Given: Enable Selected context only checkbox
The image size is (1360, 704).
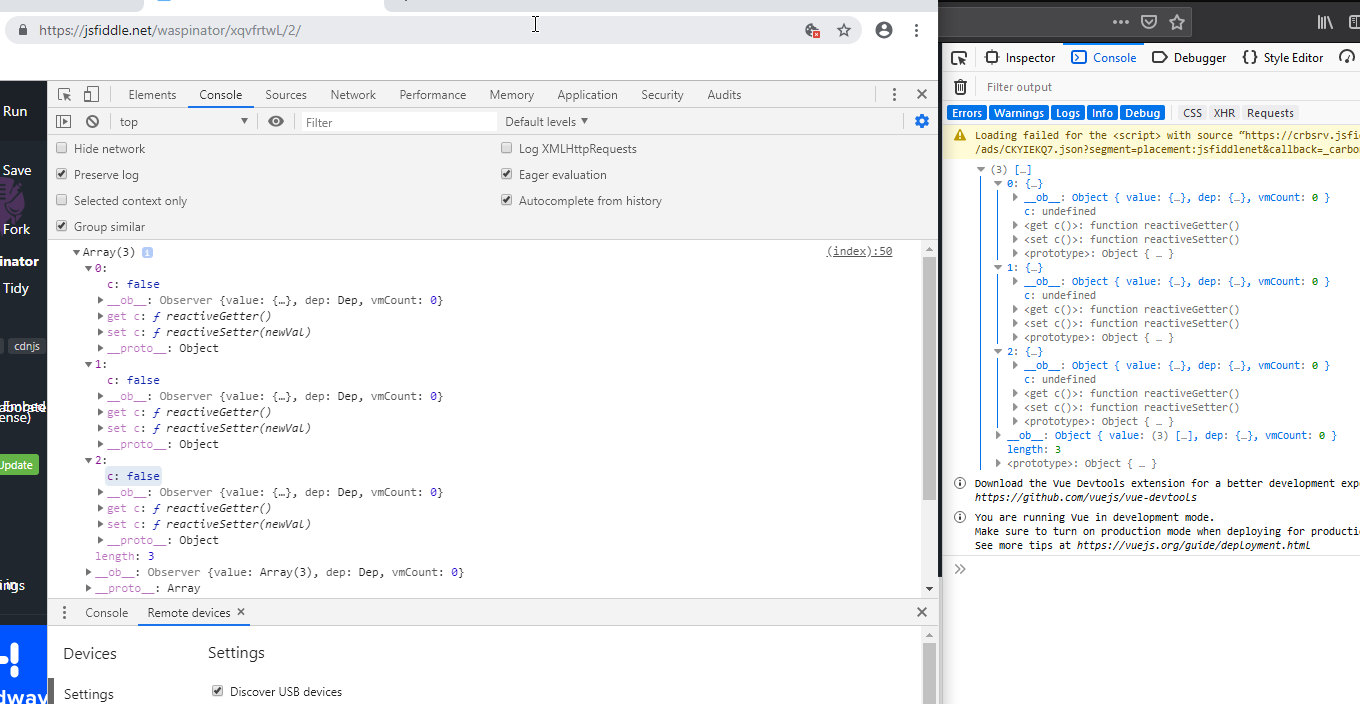Looking at the screenshot, I should [x=62, y=200].
